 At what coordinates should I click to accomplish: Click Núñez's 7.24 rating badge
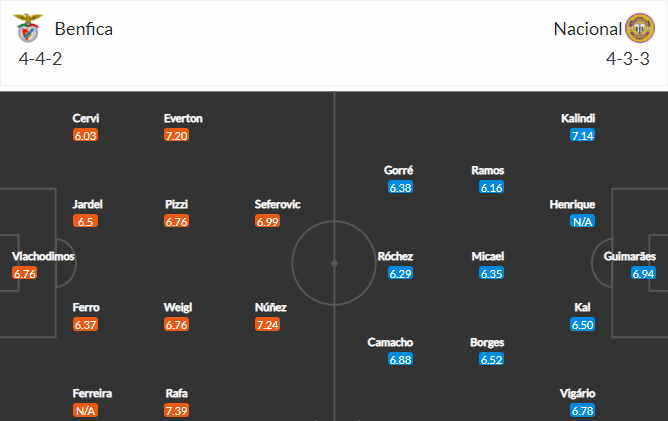267,325
